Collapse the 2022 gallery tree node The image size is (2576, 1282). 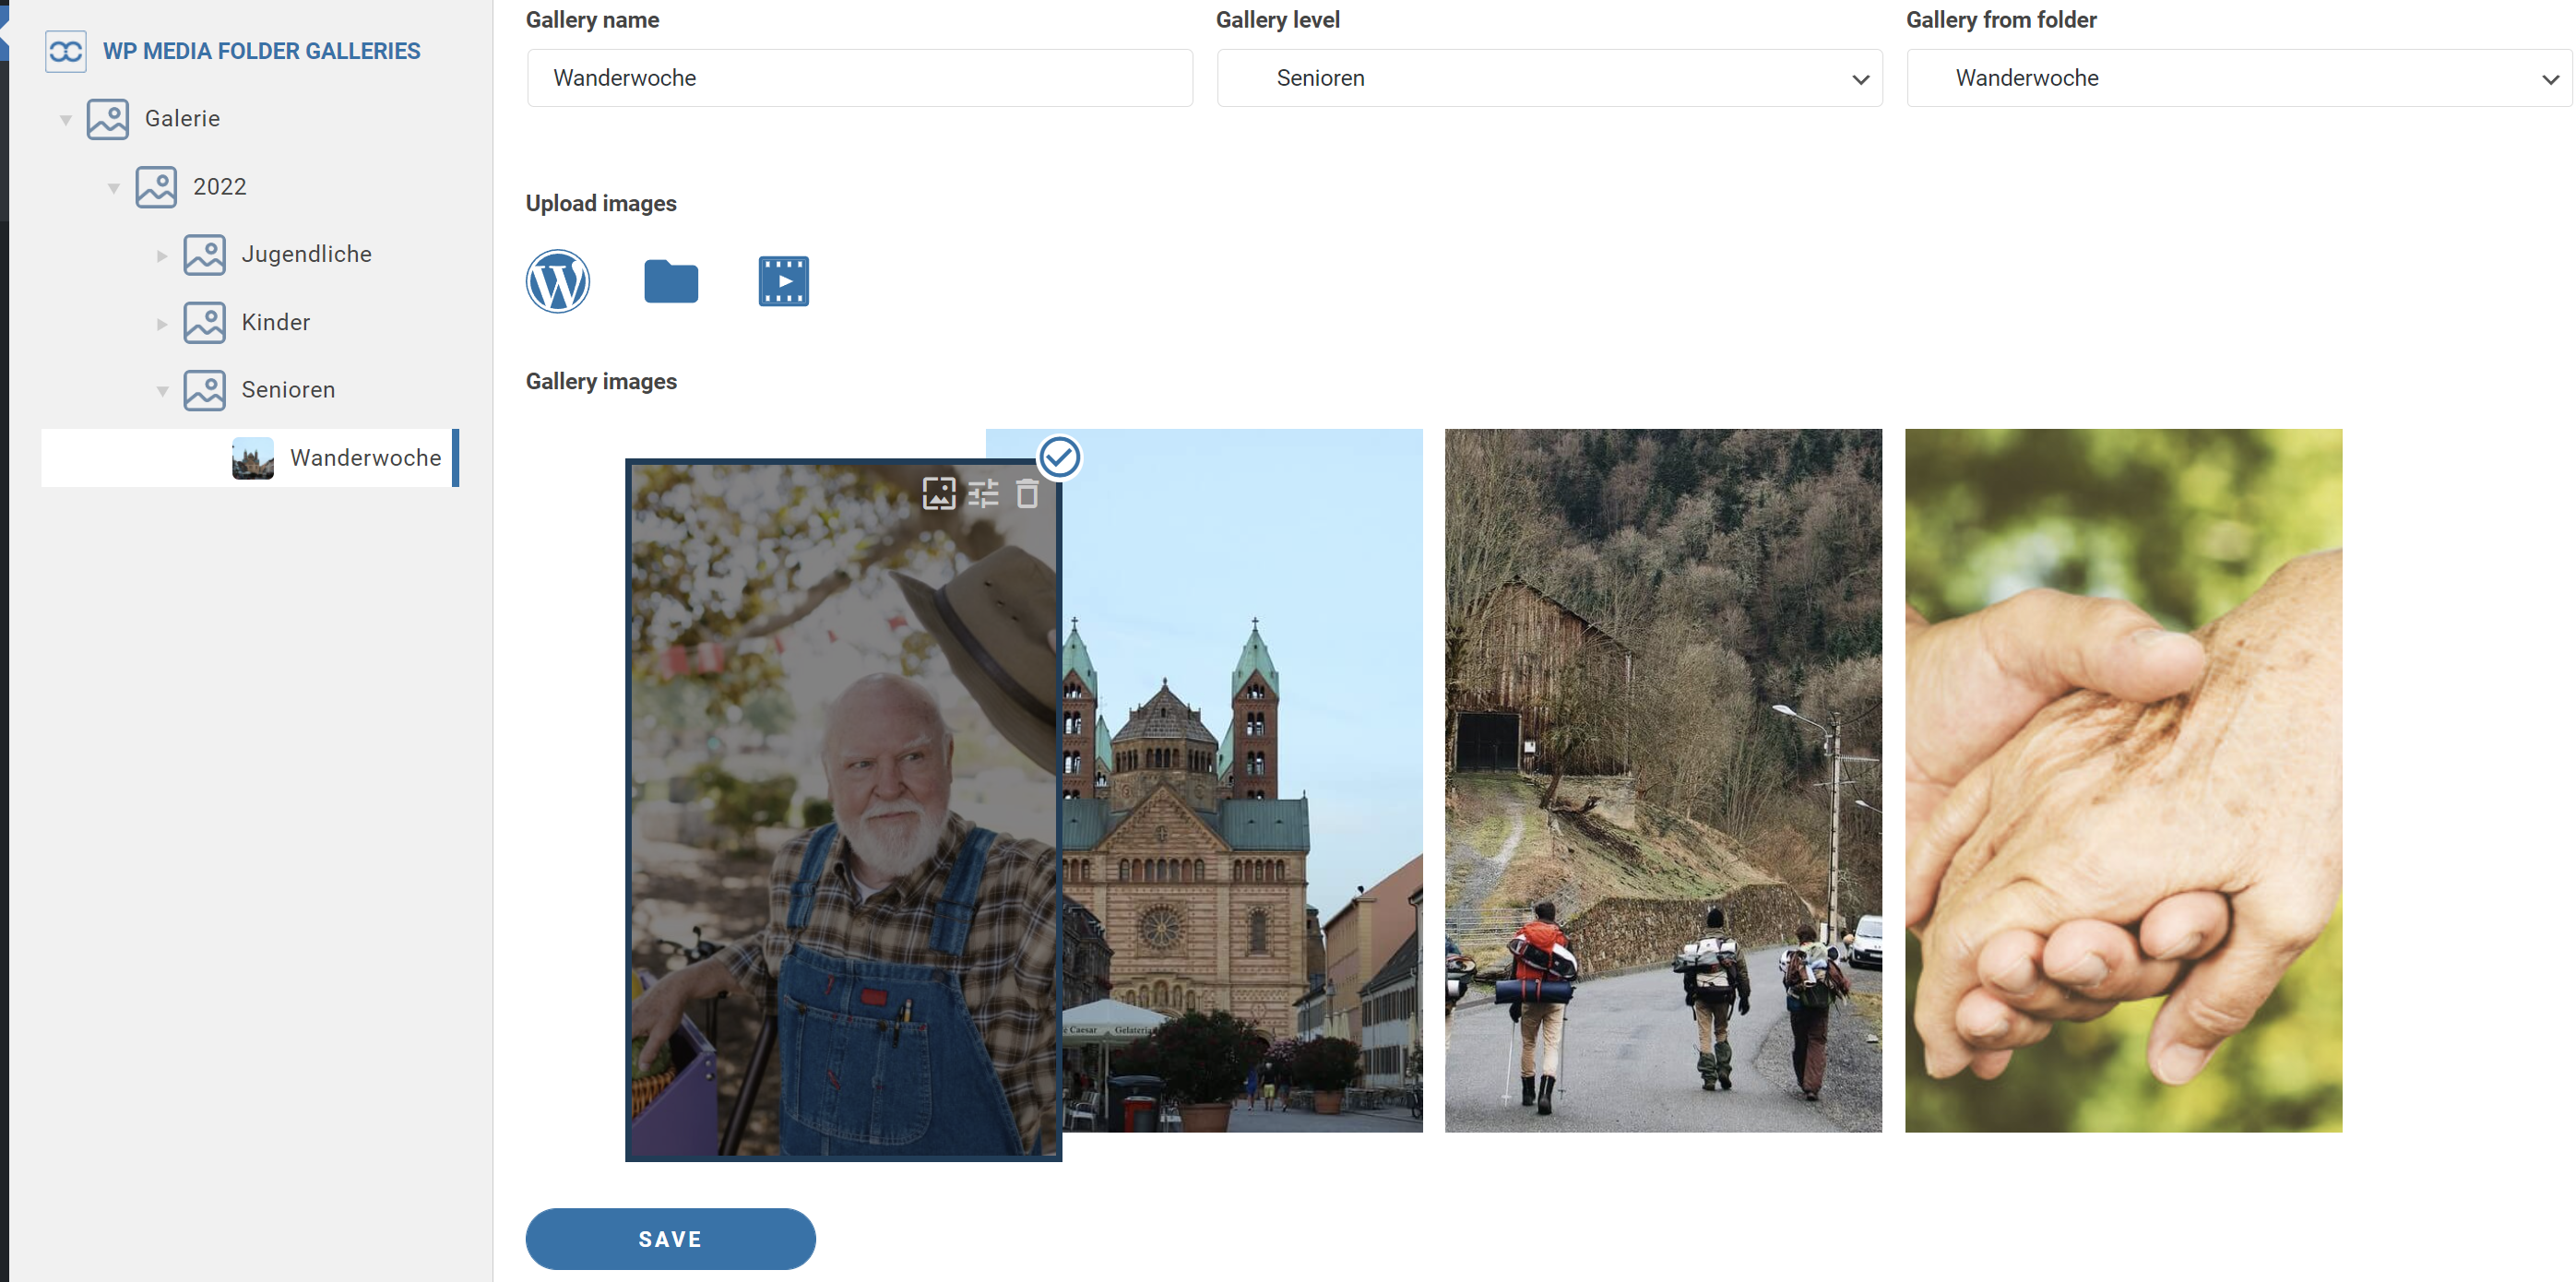(x=114, y=188)
